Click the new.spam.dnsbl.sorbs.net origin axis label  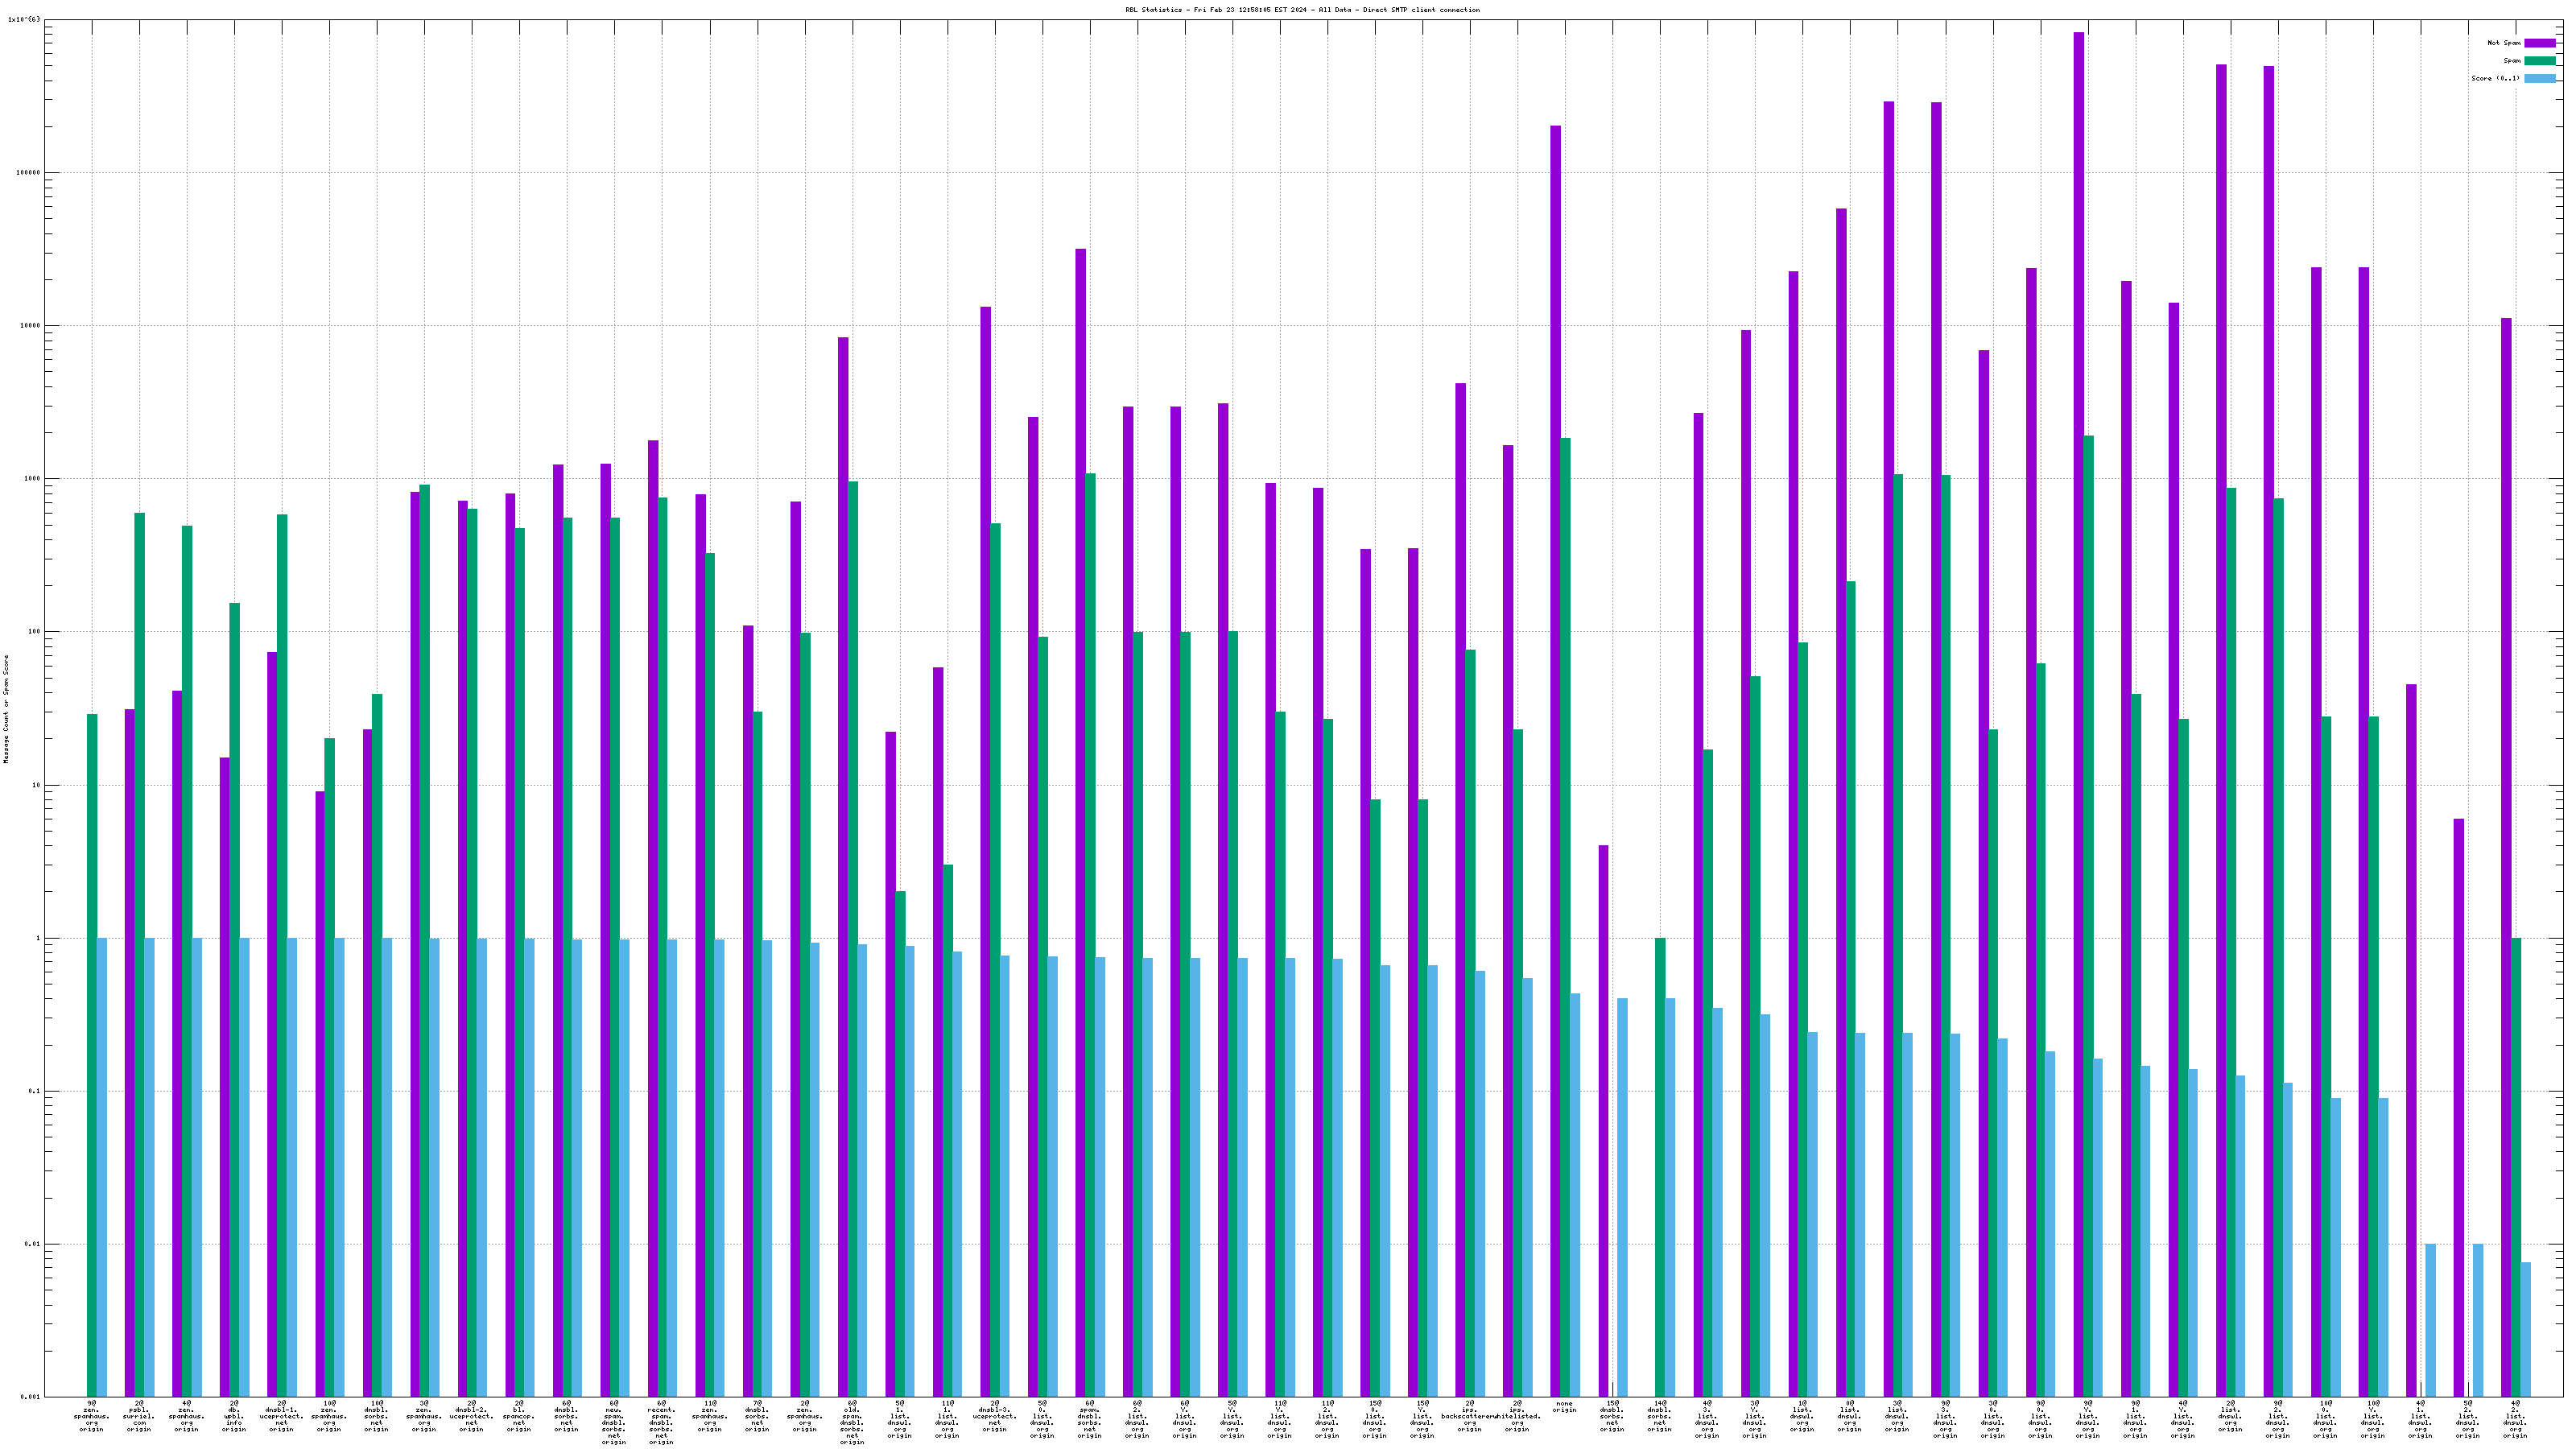pos(614,1423)
